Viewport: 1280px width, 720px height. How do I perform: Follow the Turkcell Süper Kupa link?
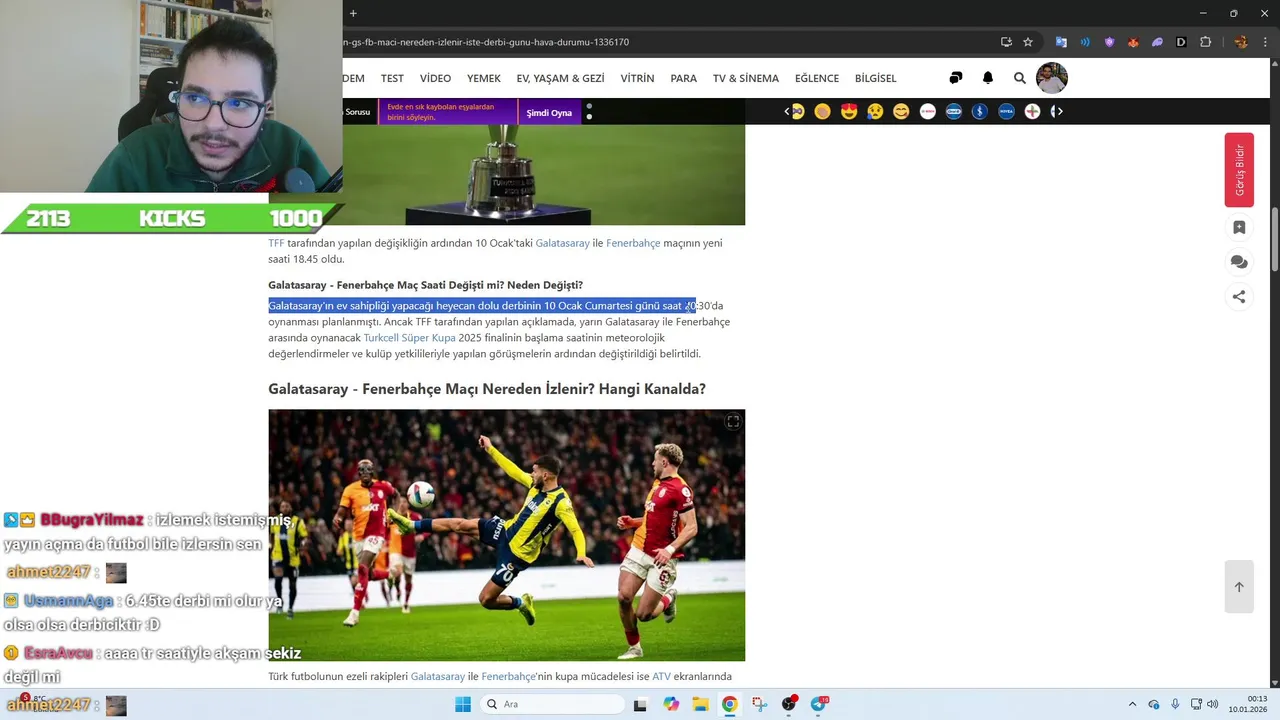[409, 338]
